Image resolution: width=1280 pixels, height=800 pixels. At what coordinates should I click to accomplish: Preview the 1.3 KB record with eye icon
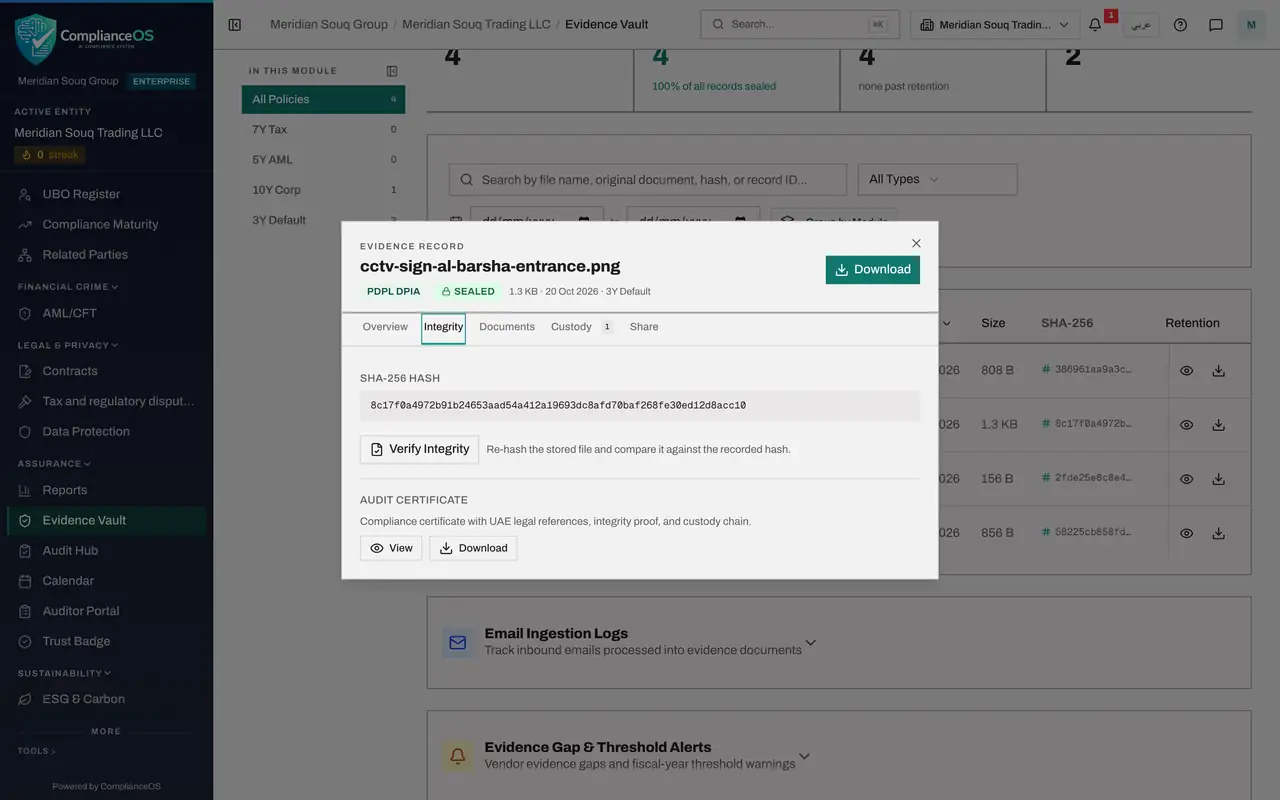1186,425
